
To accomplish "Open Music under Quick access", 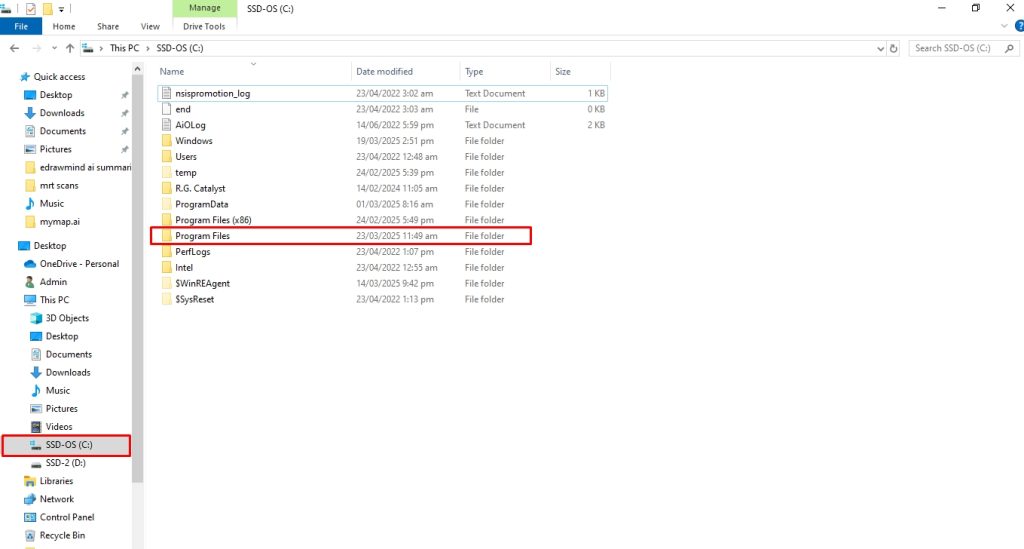I will 52,204.
